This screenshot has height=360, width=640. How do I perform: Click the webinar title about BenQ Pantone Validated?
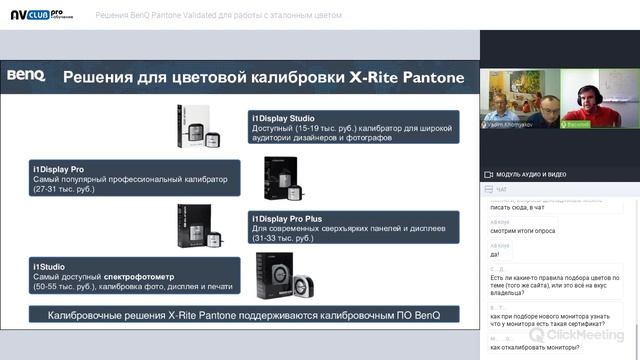[218, 15]
